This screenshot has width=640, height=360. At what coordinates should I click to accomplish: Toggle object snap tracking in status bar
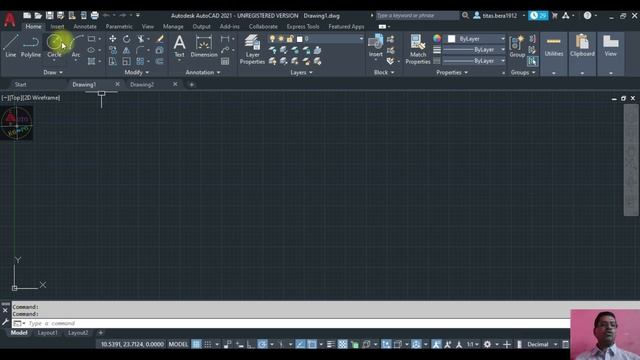[x=300, y=344]
